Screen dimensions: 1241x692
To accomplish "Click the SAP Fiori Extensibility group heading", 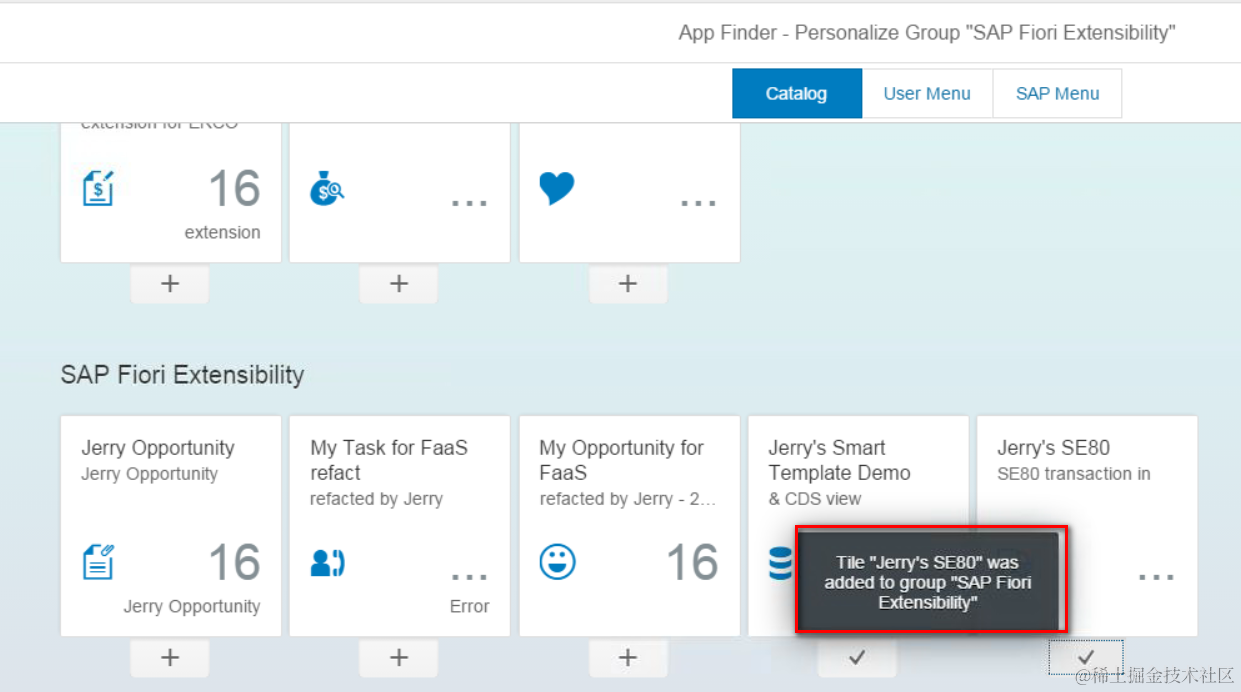I will tap(182, 375).
